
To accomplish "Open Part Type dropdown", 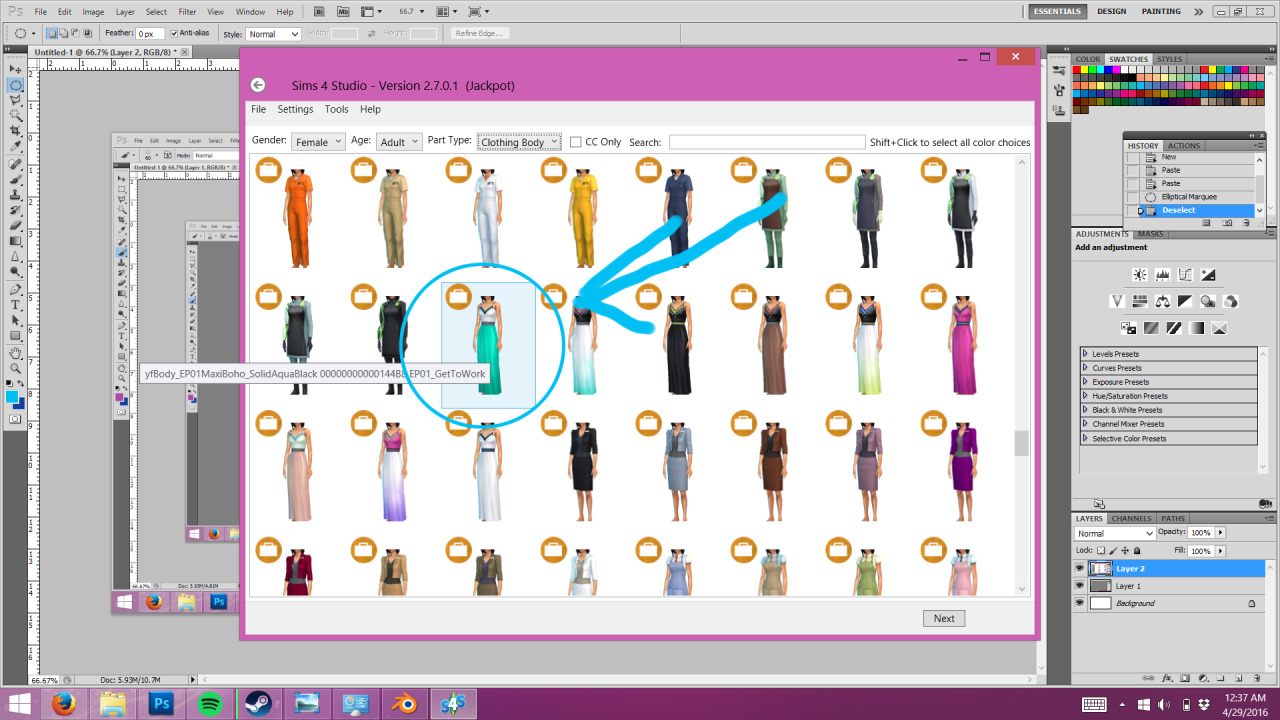I will (519, 142).
